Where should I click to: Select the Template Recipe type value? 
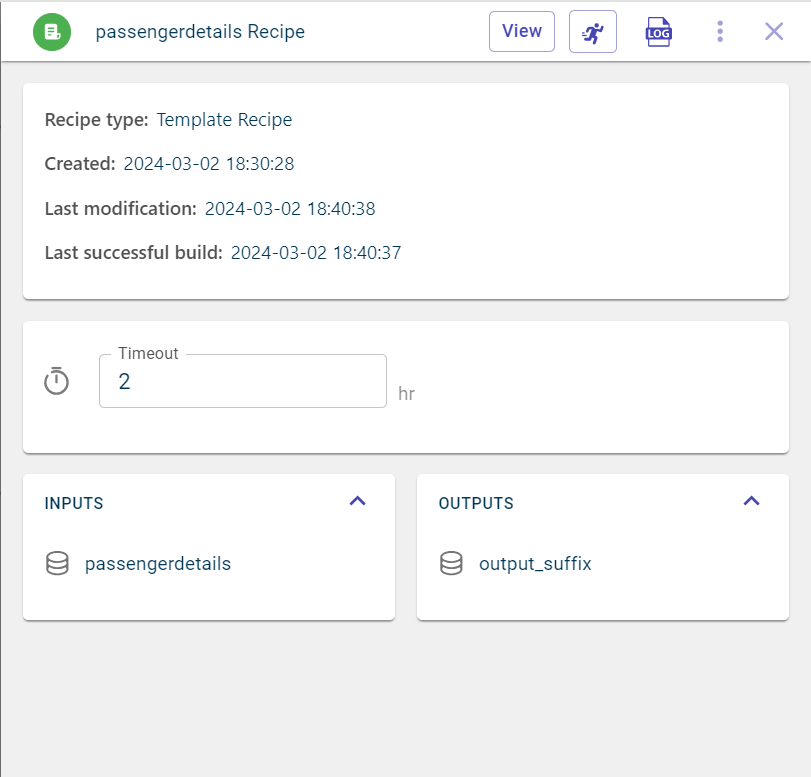[224, 120]
